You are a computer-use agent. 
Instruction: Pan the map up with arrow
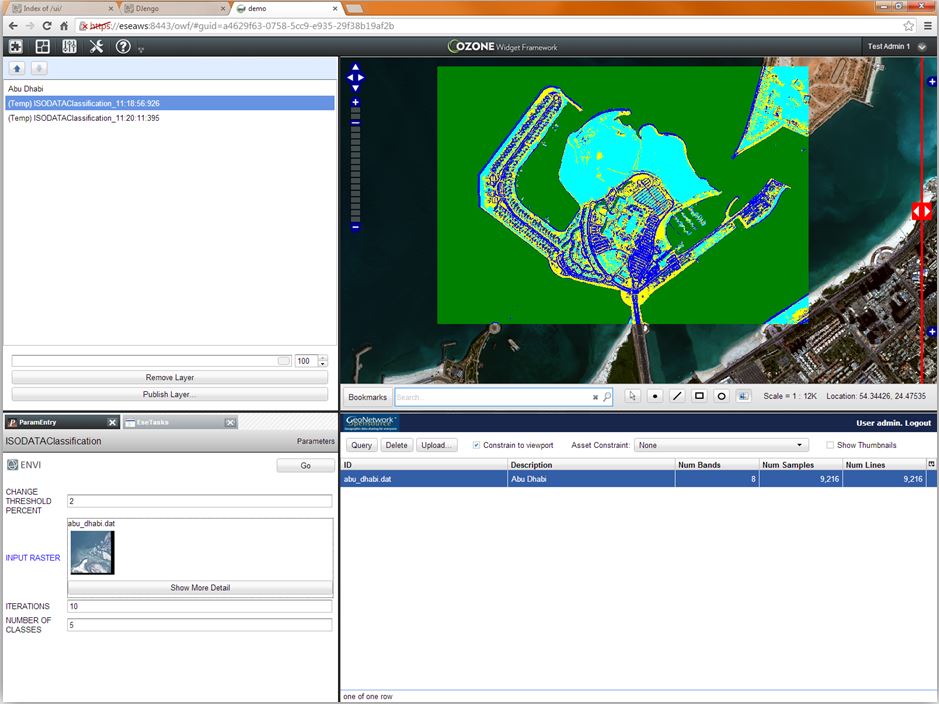click(355, 68)
